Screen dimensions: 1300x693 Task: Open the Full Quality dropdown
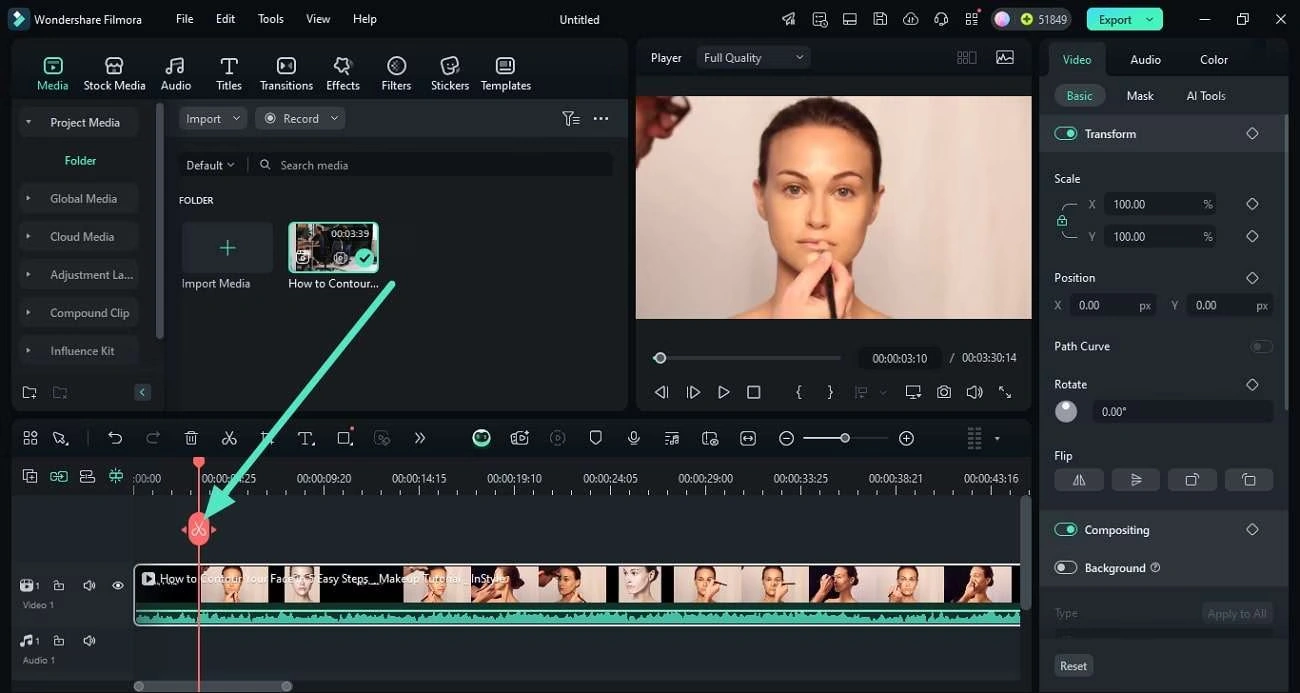753,58
